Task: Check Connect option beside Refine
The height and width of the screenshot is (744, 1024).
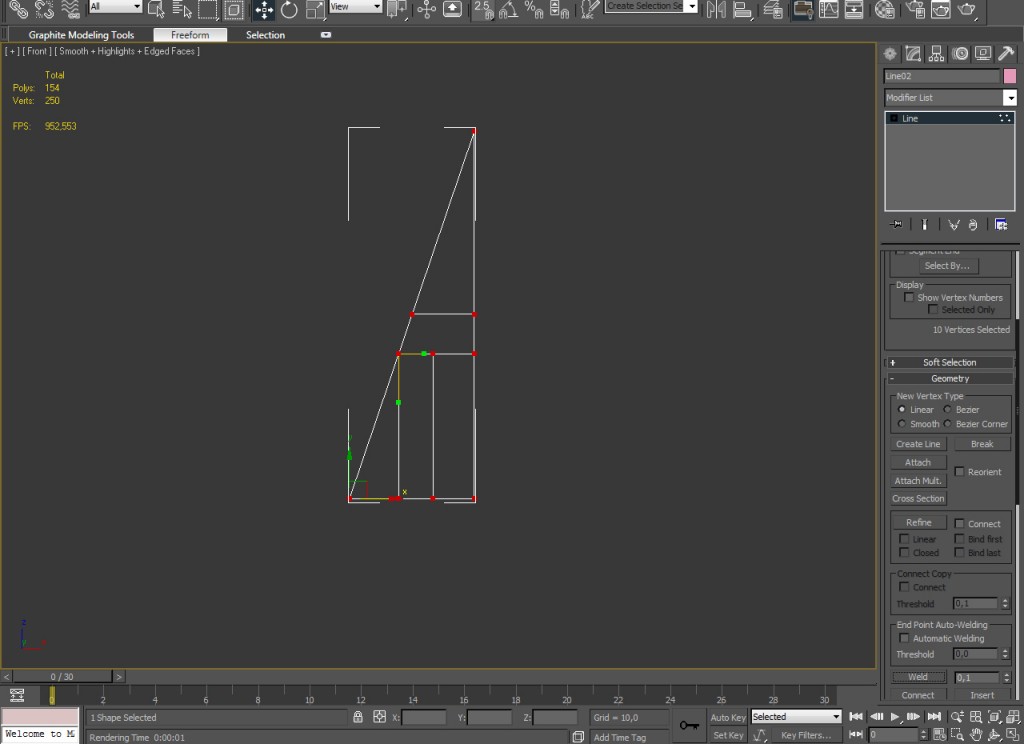Action: pos(959,523)
